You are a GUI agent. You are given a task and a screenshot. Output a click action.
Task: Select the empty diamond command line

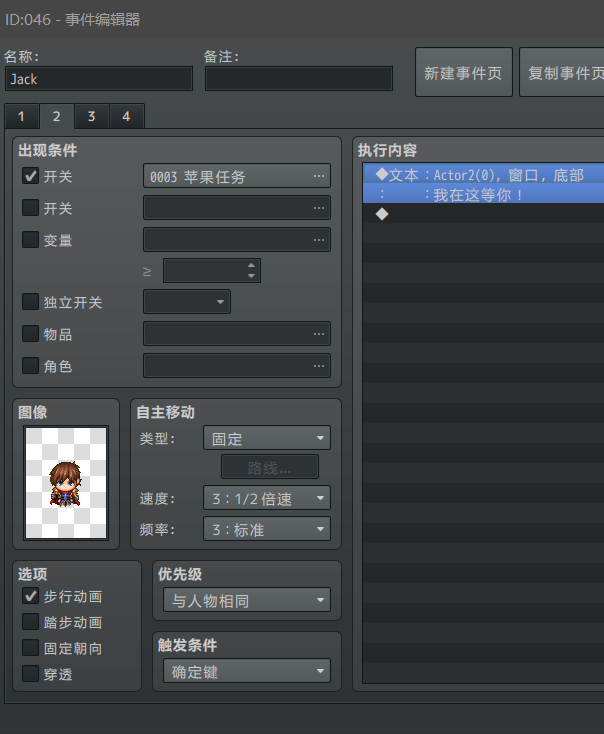483,214
